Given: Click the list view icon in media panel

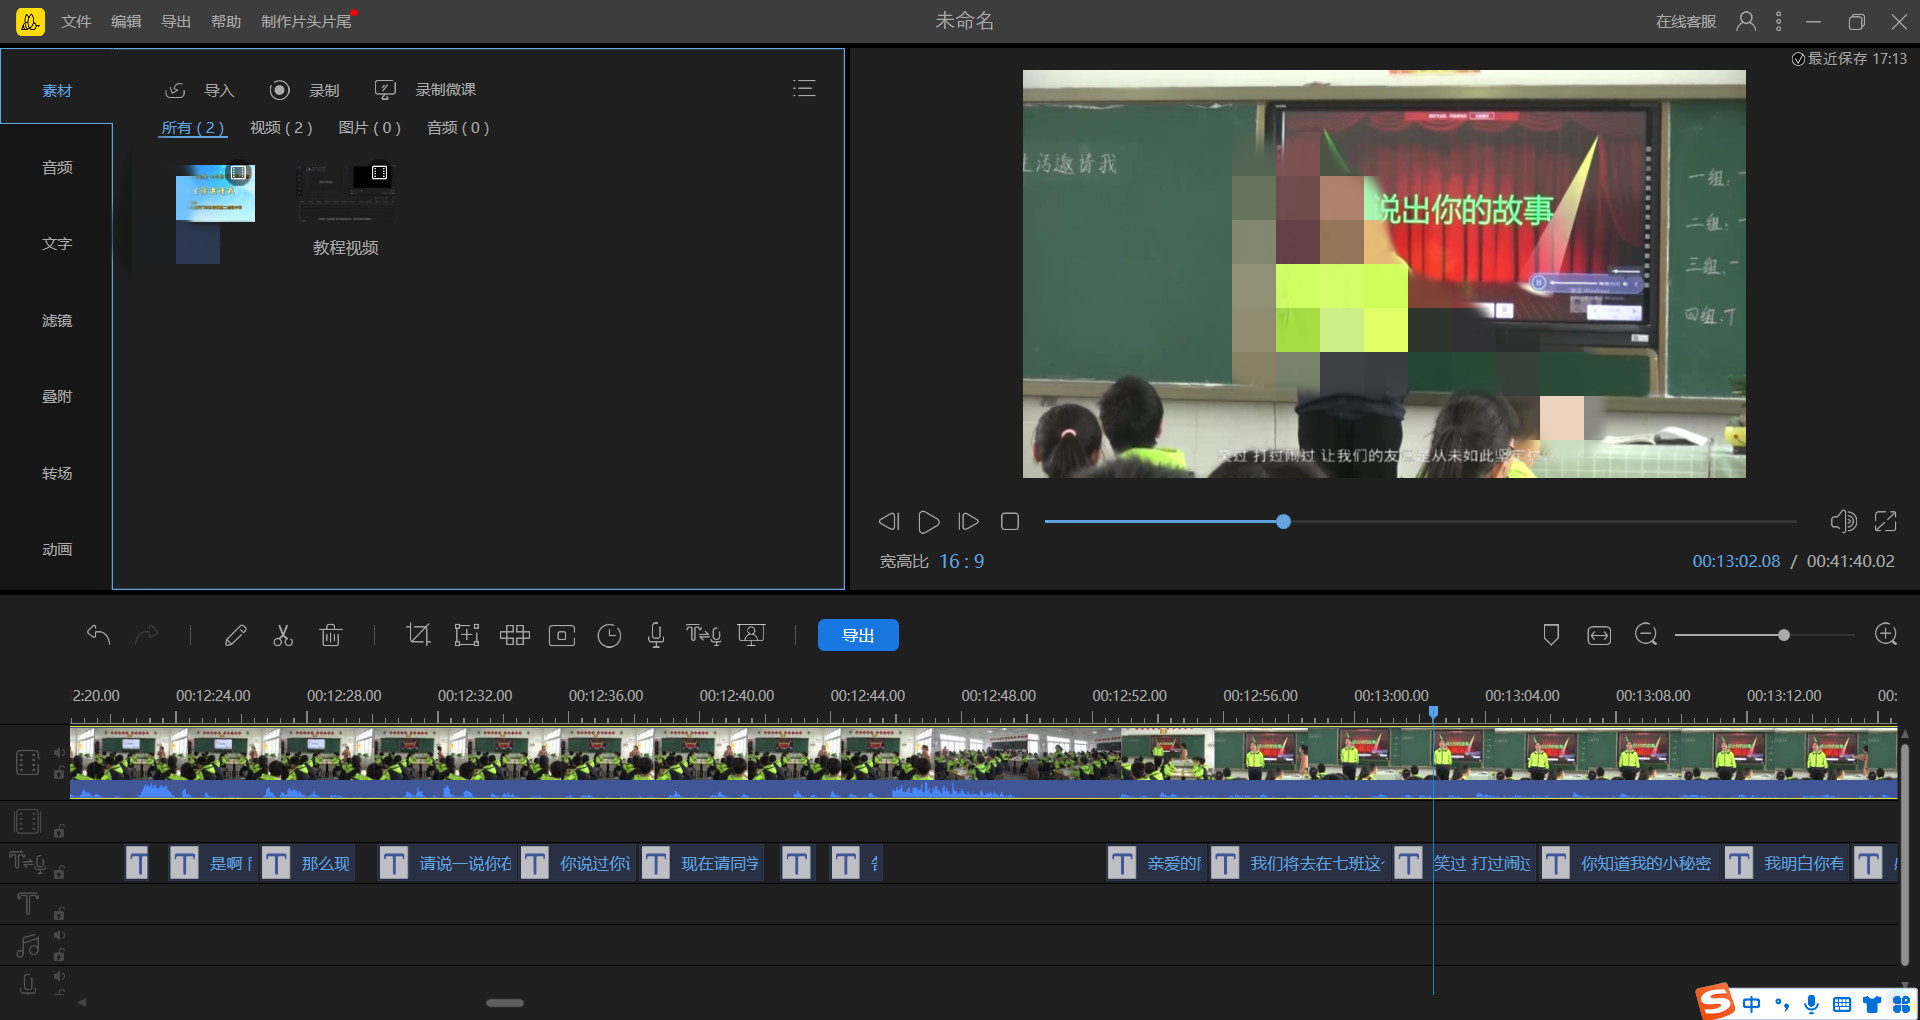Looking at the screenshot, I should tap(804, 89).
